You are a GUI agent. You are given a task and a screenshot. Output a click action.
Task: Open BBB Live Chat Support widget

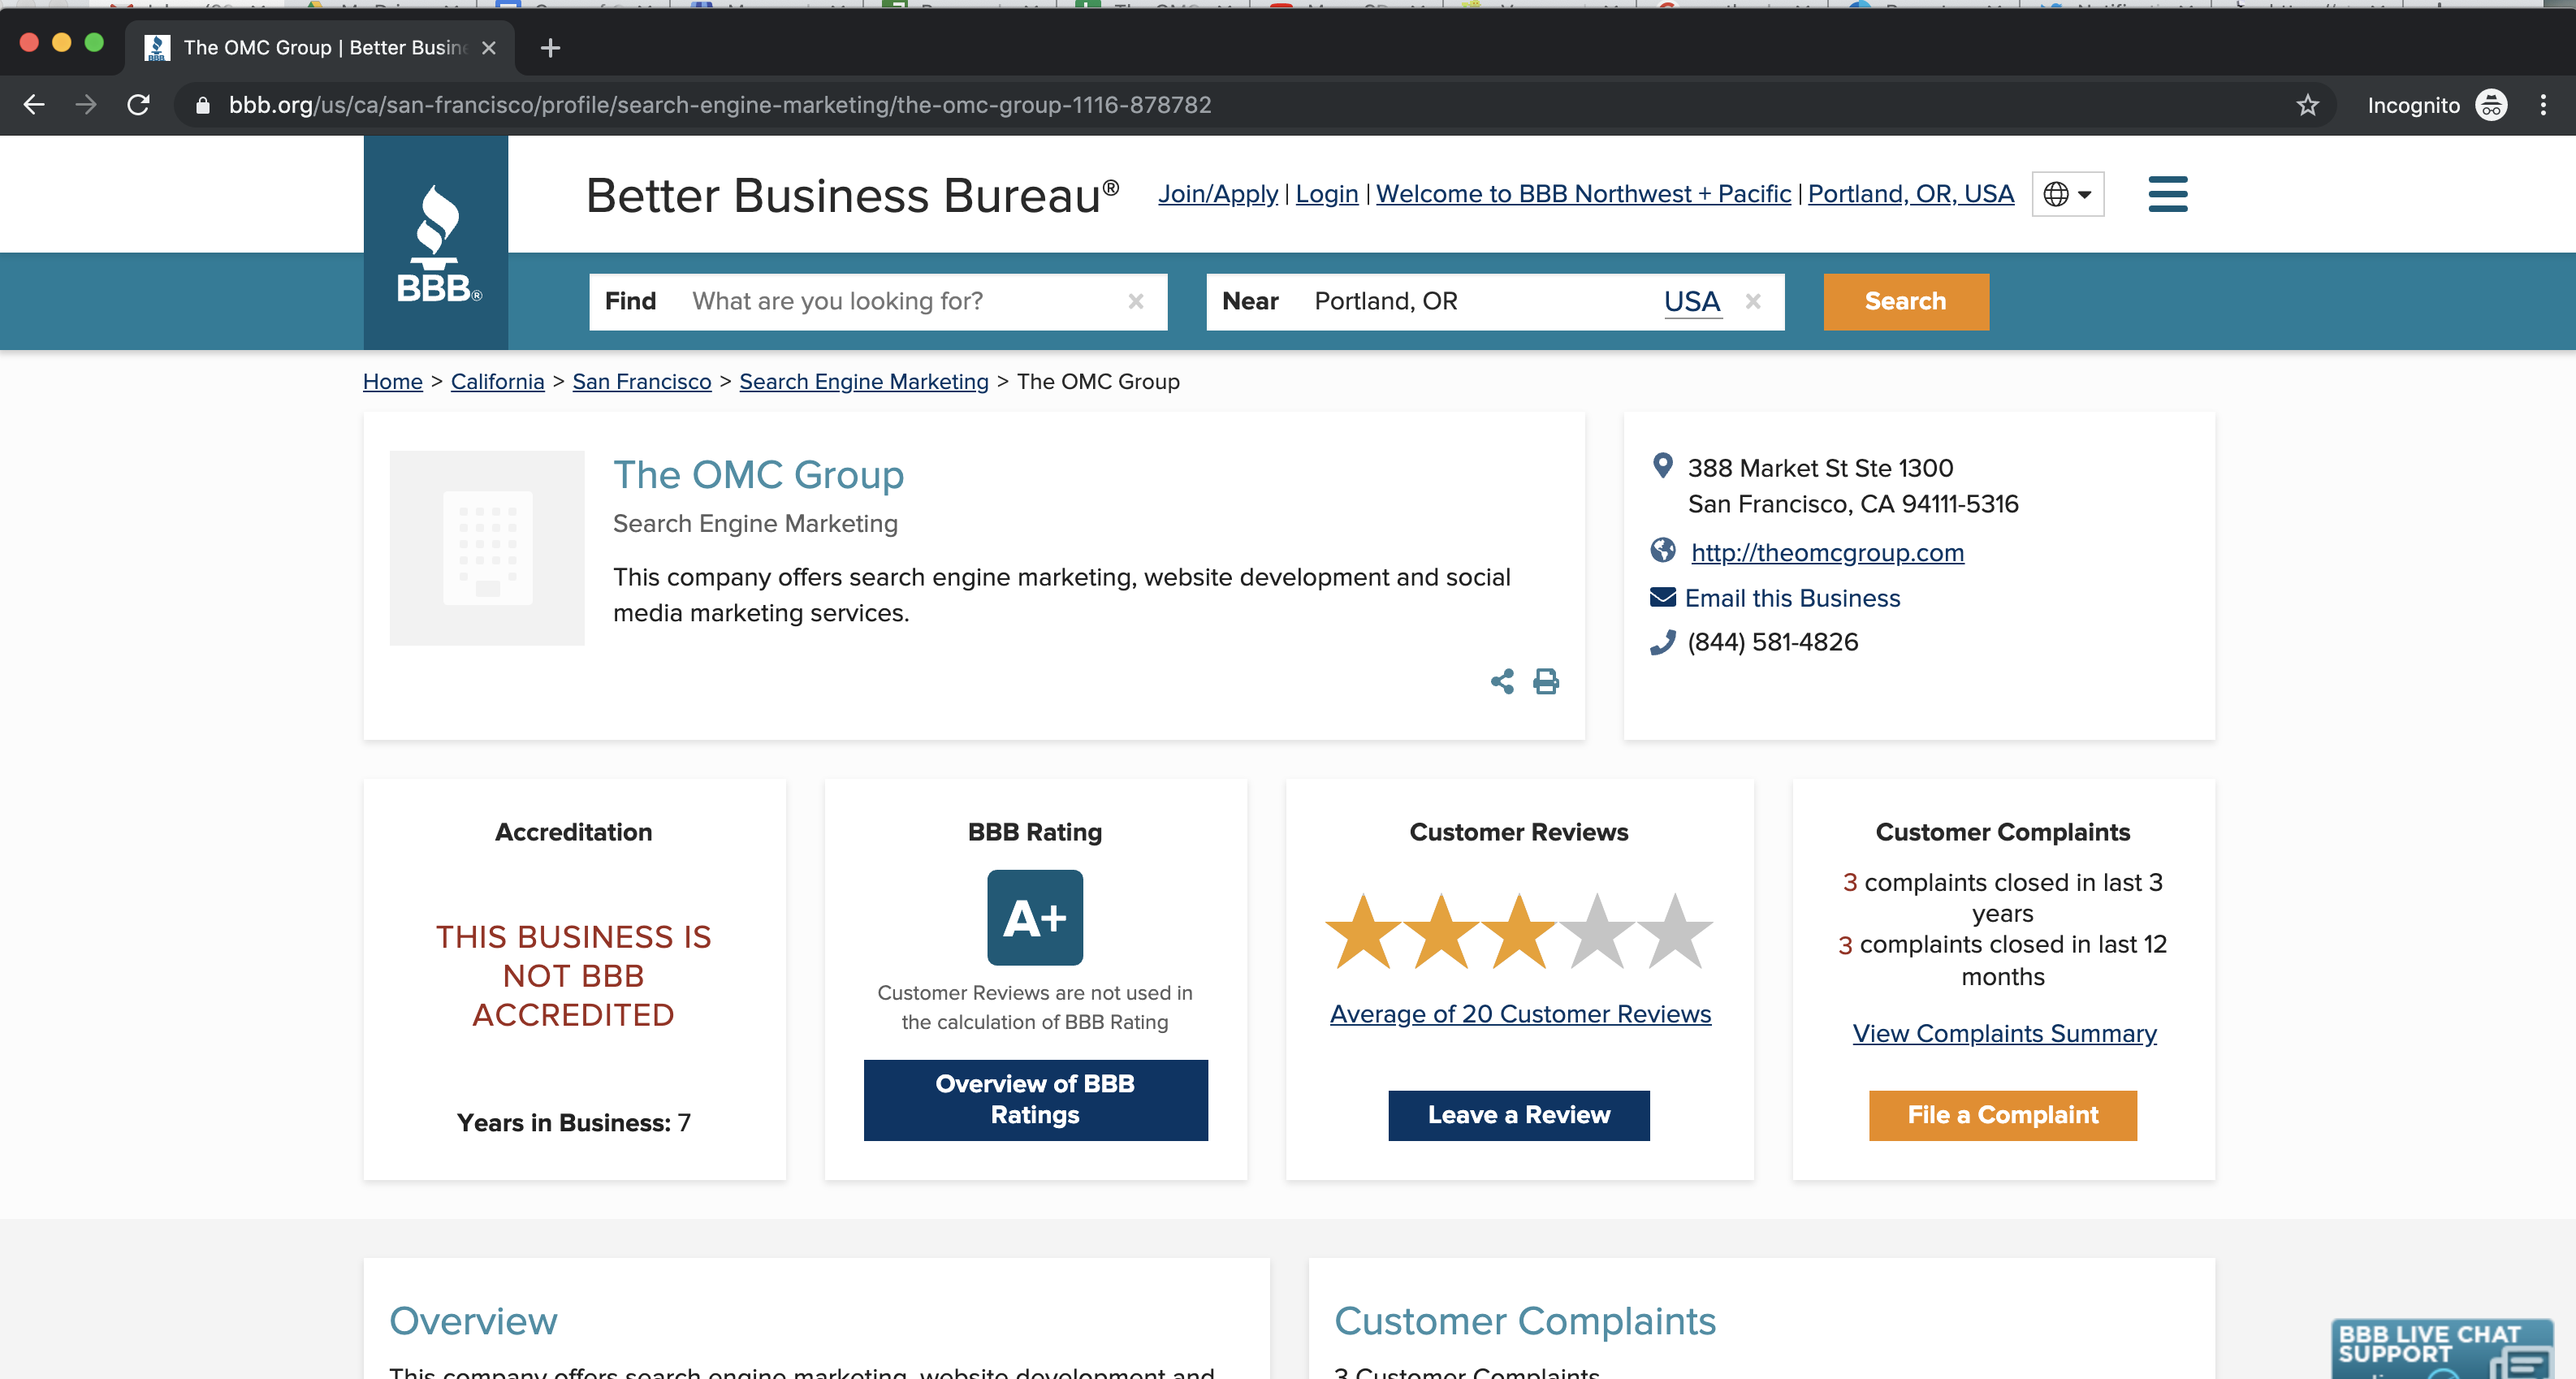pos(2441,1349)
